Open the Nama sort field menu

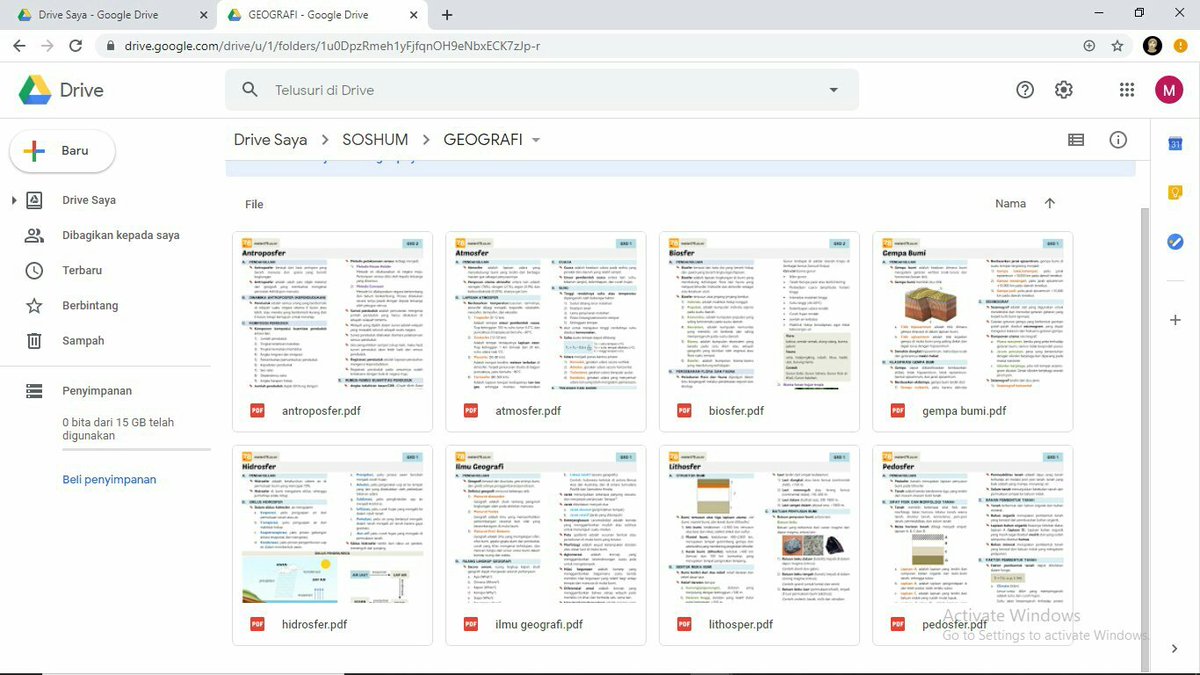point(1011,203)
